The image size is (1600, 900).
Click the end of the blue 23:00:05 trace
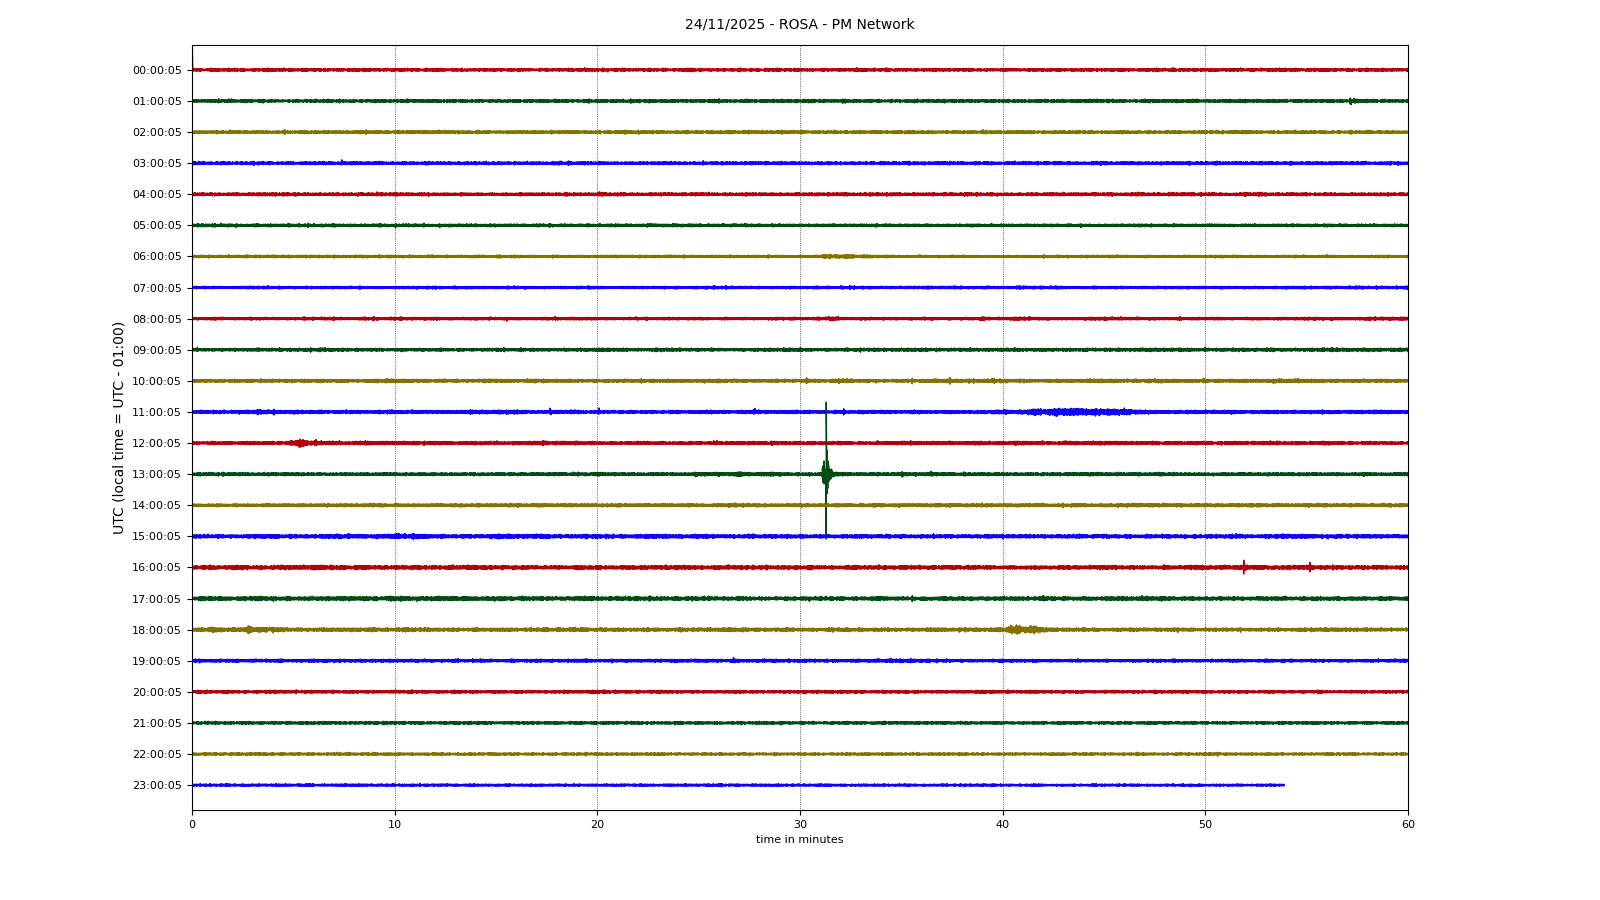click(1283, 785)
